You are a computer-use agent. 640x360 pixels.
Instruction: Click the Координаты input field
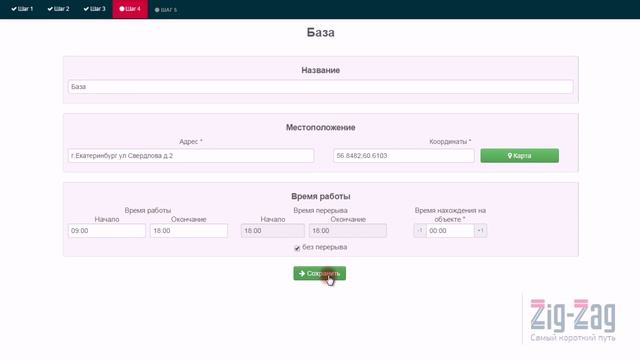[x=404, y=156]
